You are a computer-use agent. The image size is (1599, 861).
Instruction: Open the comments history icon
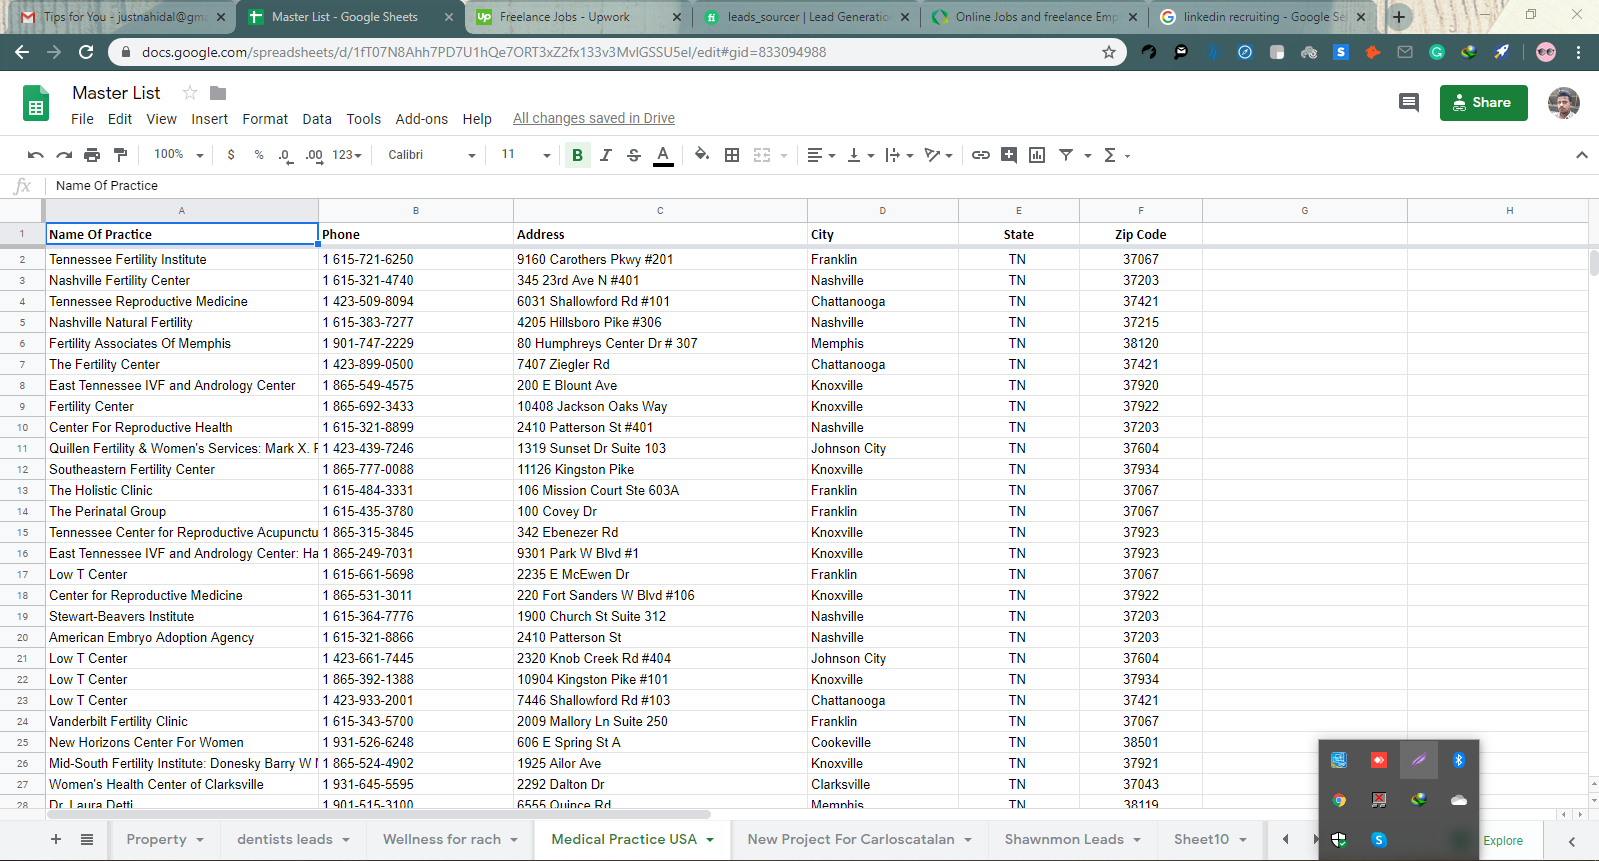click(1409, 102)
